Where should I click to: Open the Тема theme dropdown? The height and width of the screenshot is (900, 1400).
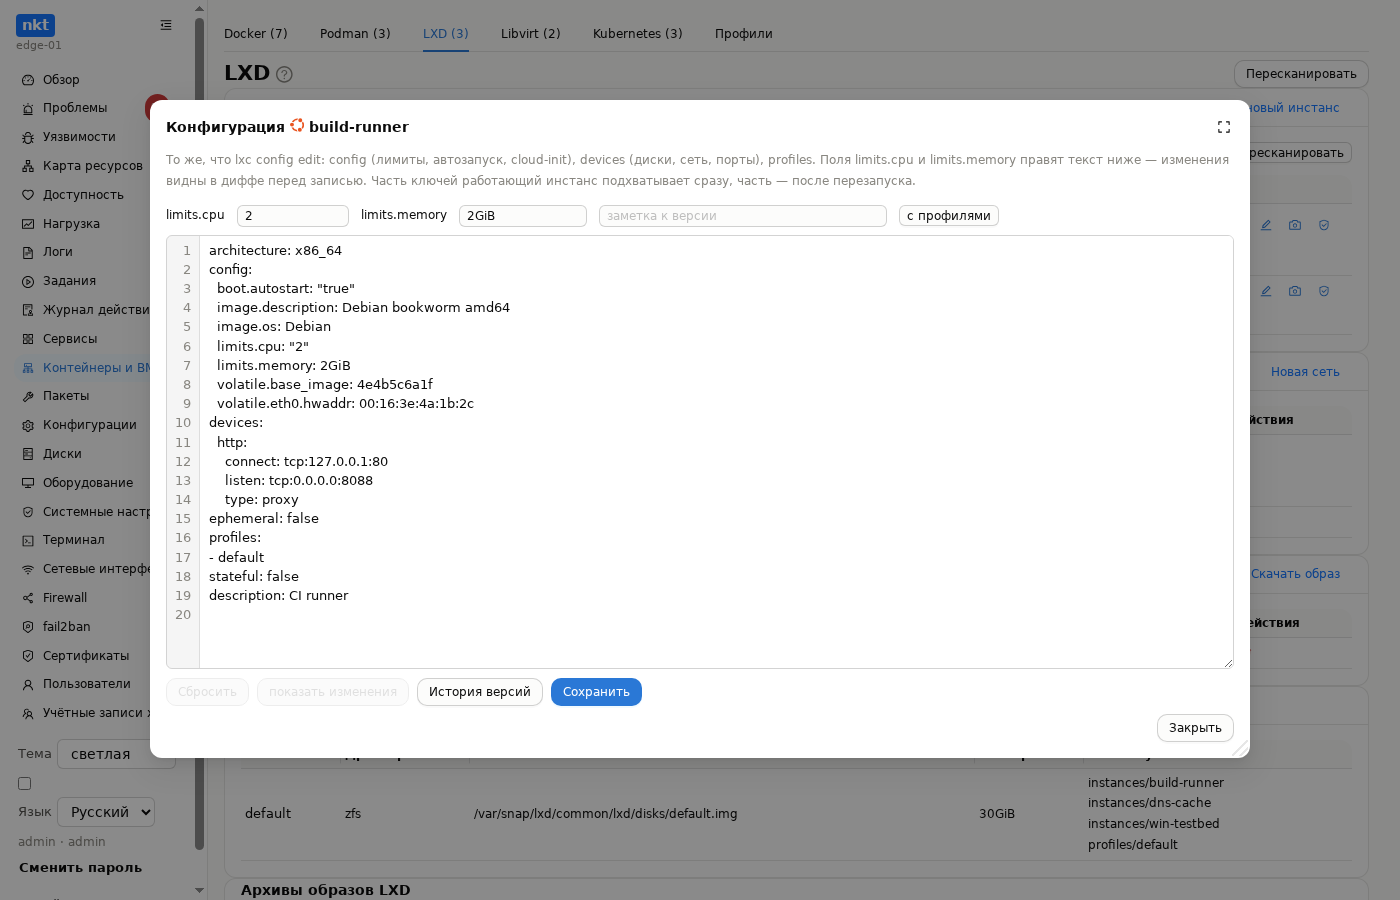pyautogui.click(x=116, y=754)
